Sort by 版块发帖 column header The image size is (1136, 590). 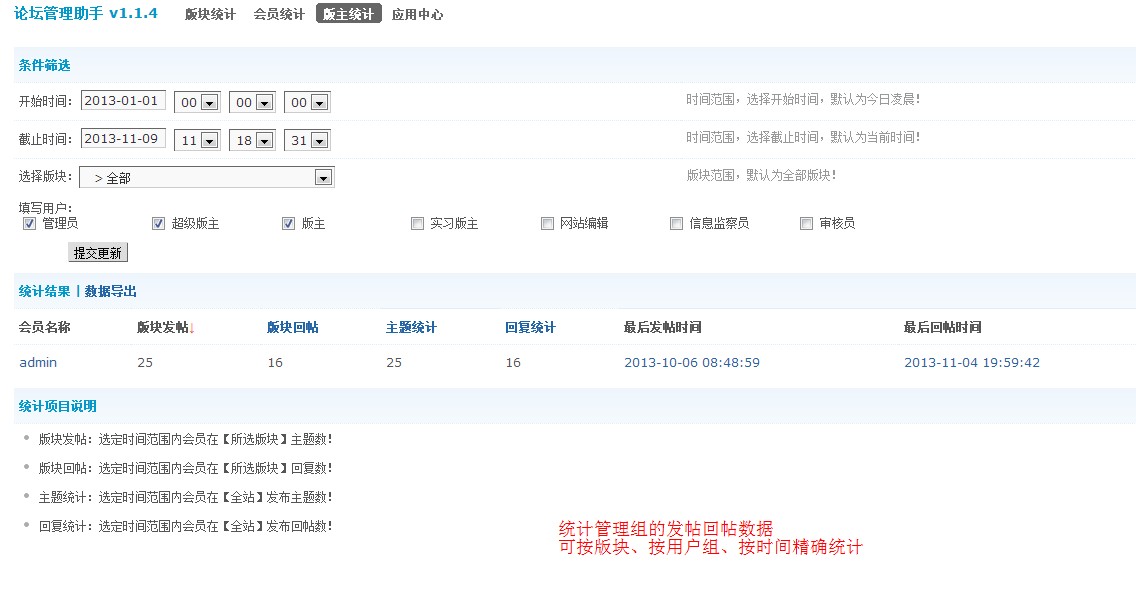pyautogui.click(x=163, y=328)
